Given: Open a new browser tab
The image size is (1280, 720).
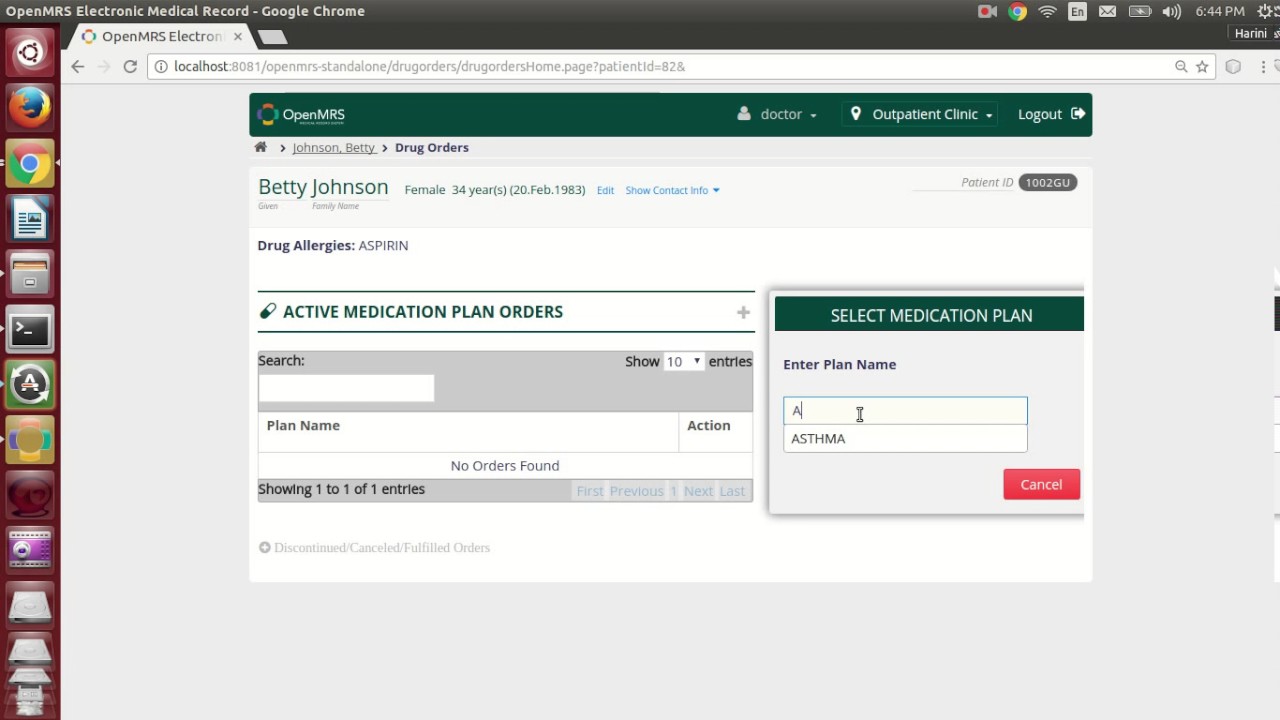Looking at the screenshot, I should click(272, 37).
